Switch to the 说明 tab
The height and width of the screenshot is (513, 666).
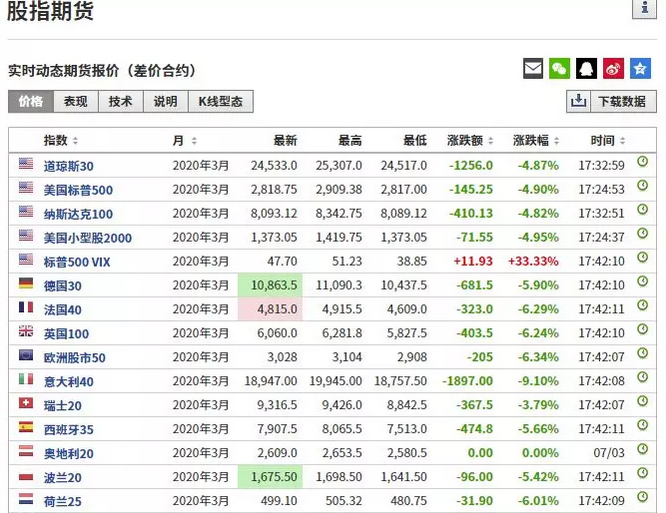(x=166, y=101)
